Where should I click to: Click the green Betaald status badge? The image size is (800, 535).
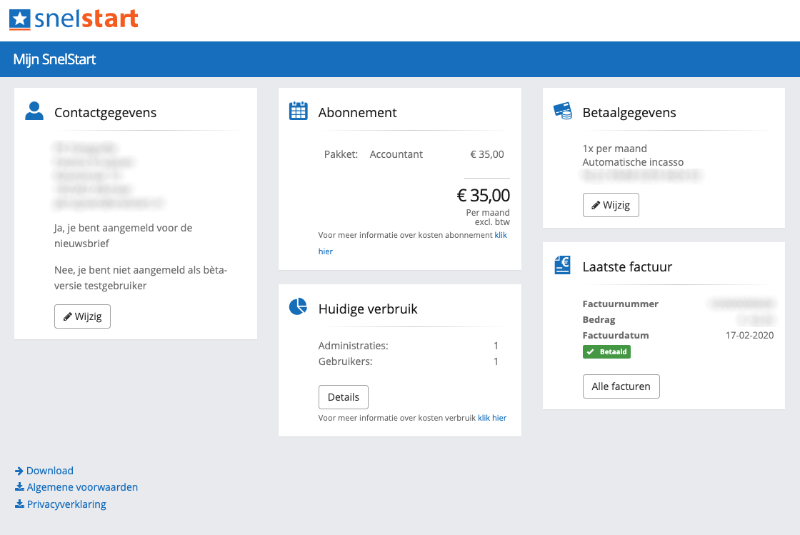coord(607,351)
